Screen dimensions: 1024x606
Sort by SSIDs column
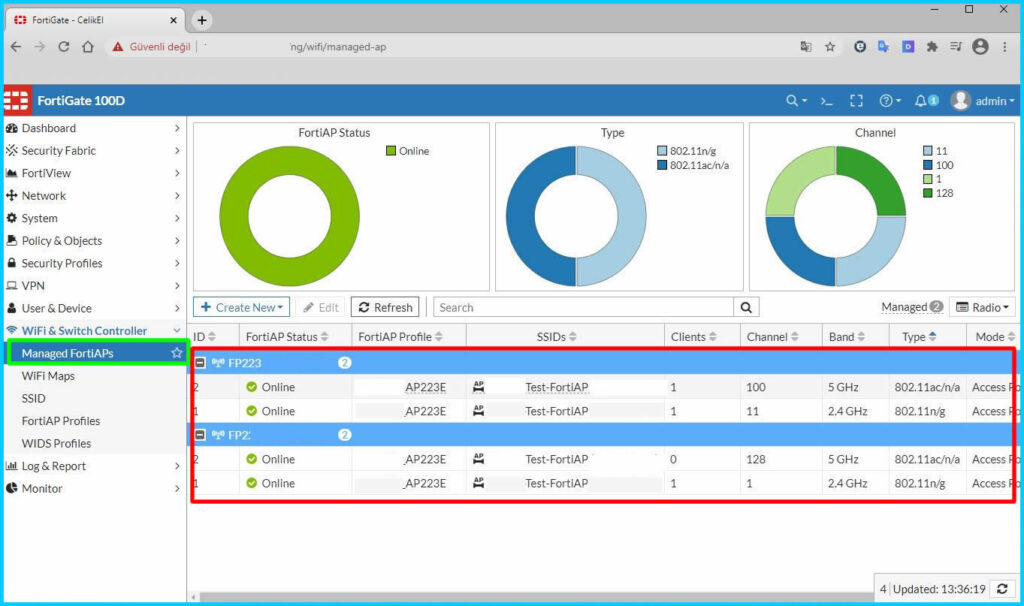tap(556, 337)
